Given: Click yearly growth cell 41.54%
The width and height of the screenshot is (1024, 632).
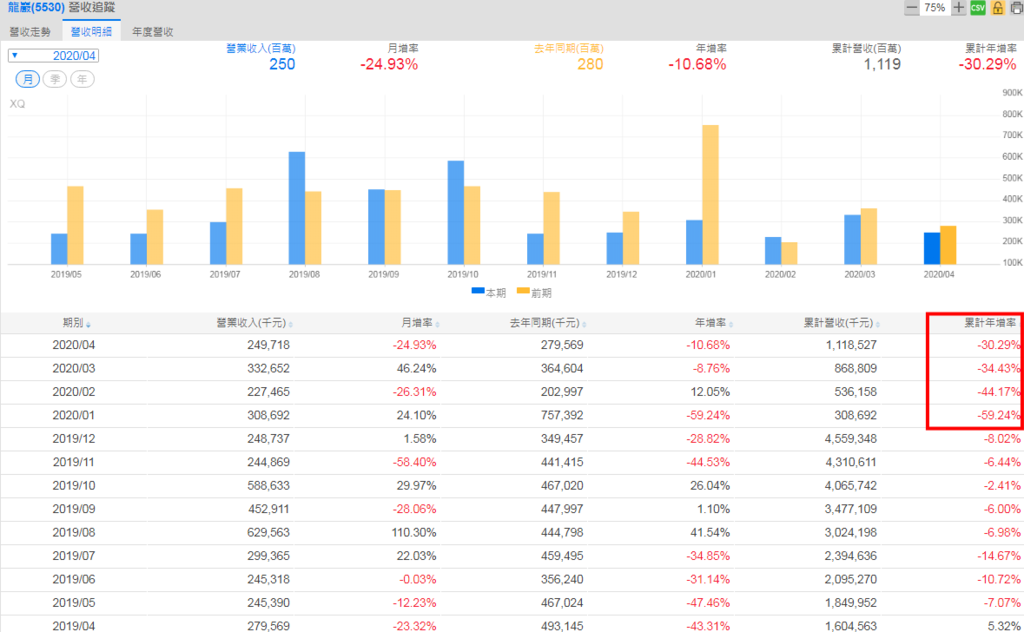Looking at the screenshot, I should pos(710,533).
